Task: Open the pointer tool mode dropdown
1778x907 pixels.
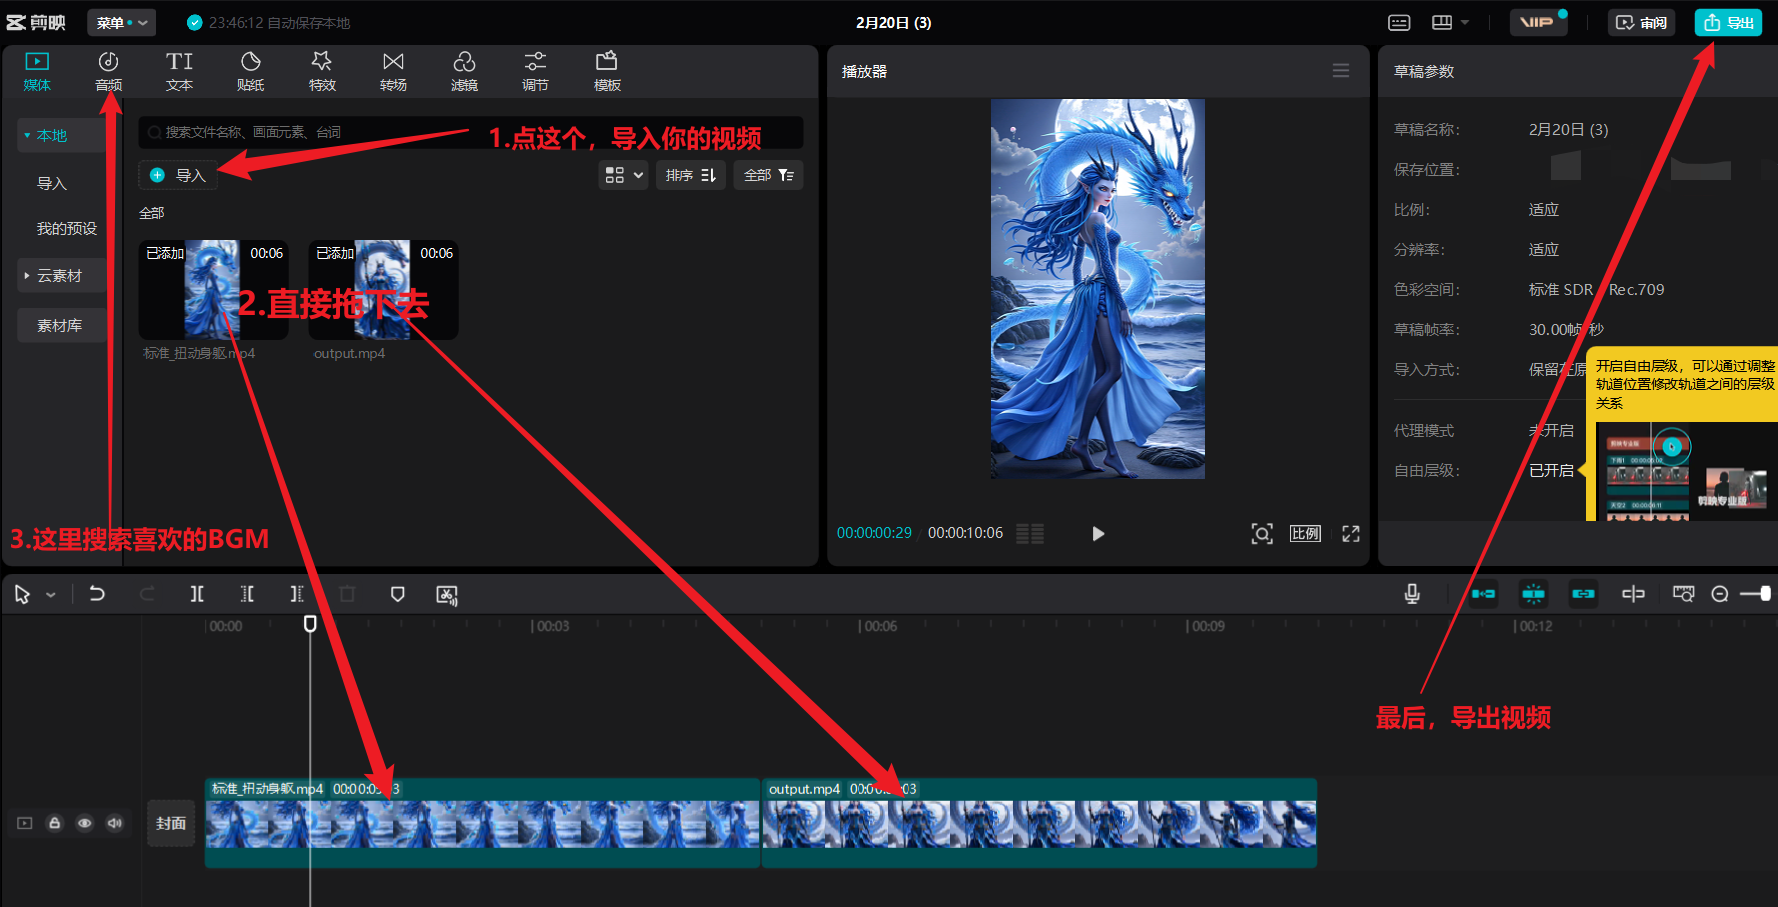Action: (x=51, y=595)
